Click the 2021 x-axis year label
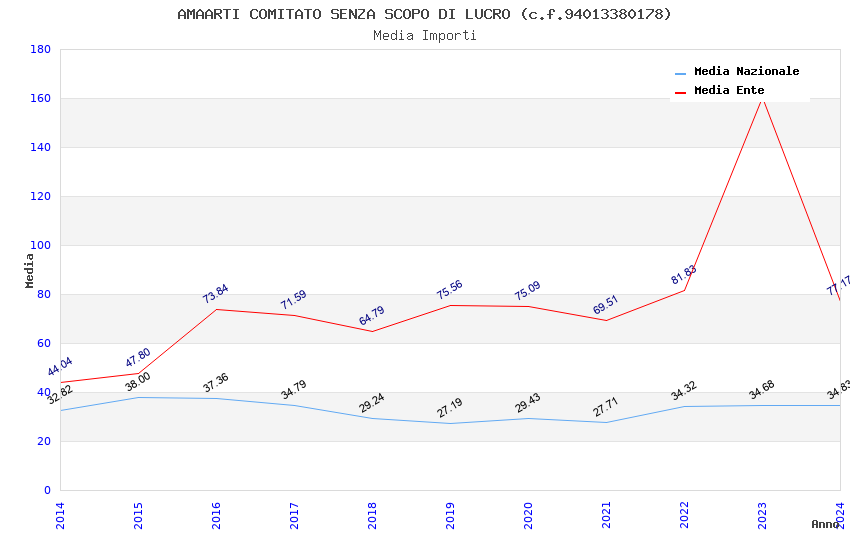This screenshot has width=850, height=550. pos(607,515)
